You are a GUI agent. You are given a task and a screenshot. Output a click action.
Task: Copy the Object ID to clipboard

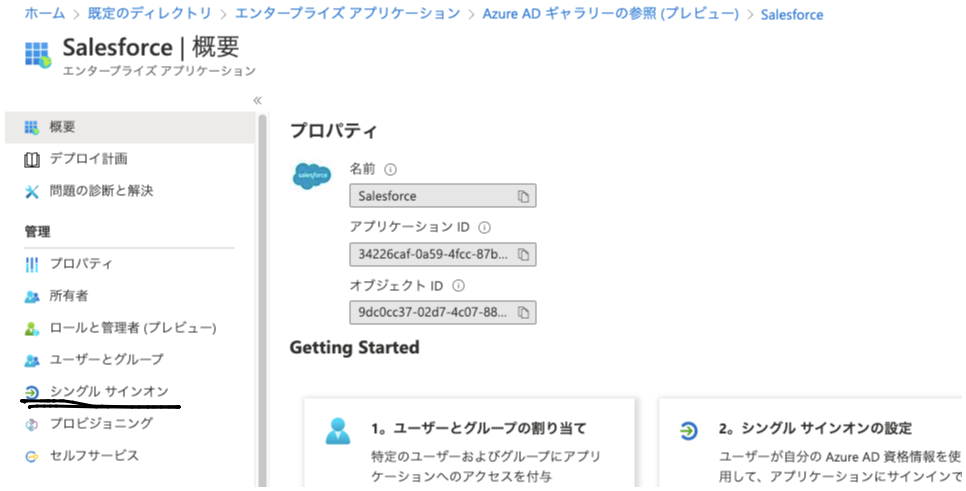[x=523, y=313]
